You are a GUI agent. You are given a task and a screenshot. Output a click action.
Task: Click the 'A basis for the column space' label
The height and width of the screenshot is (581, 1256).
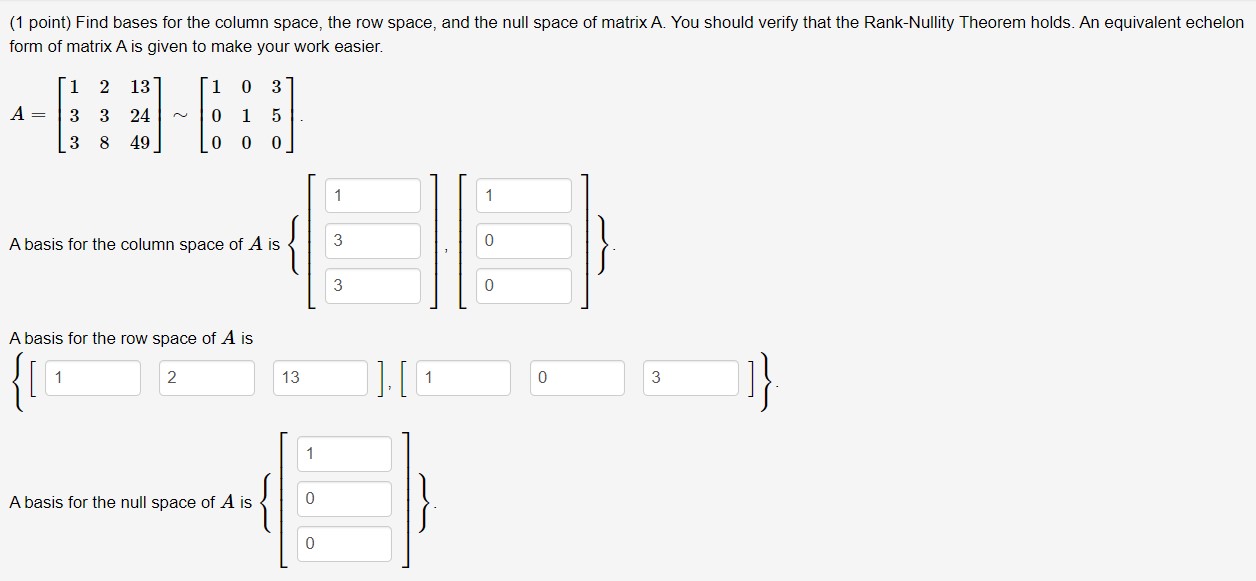pos(144,244)
